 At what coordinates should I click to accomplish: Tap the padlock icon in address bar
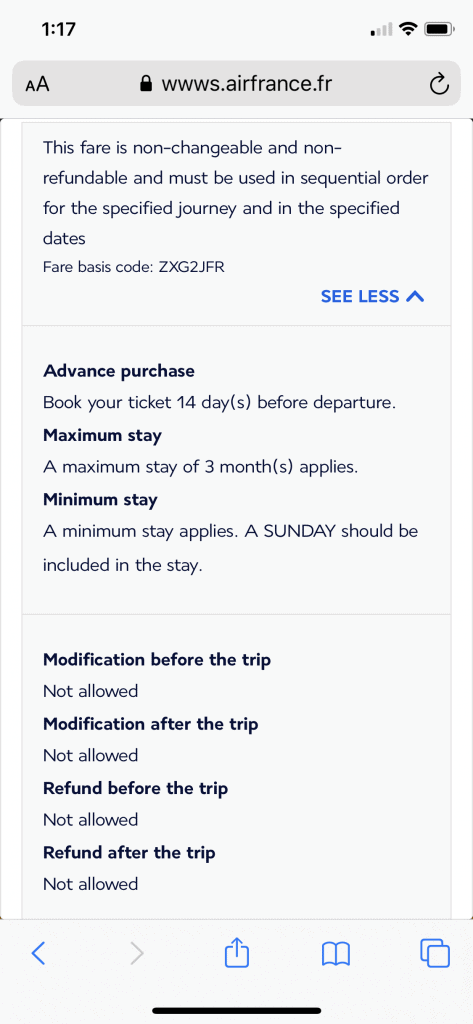(147, 84)
